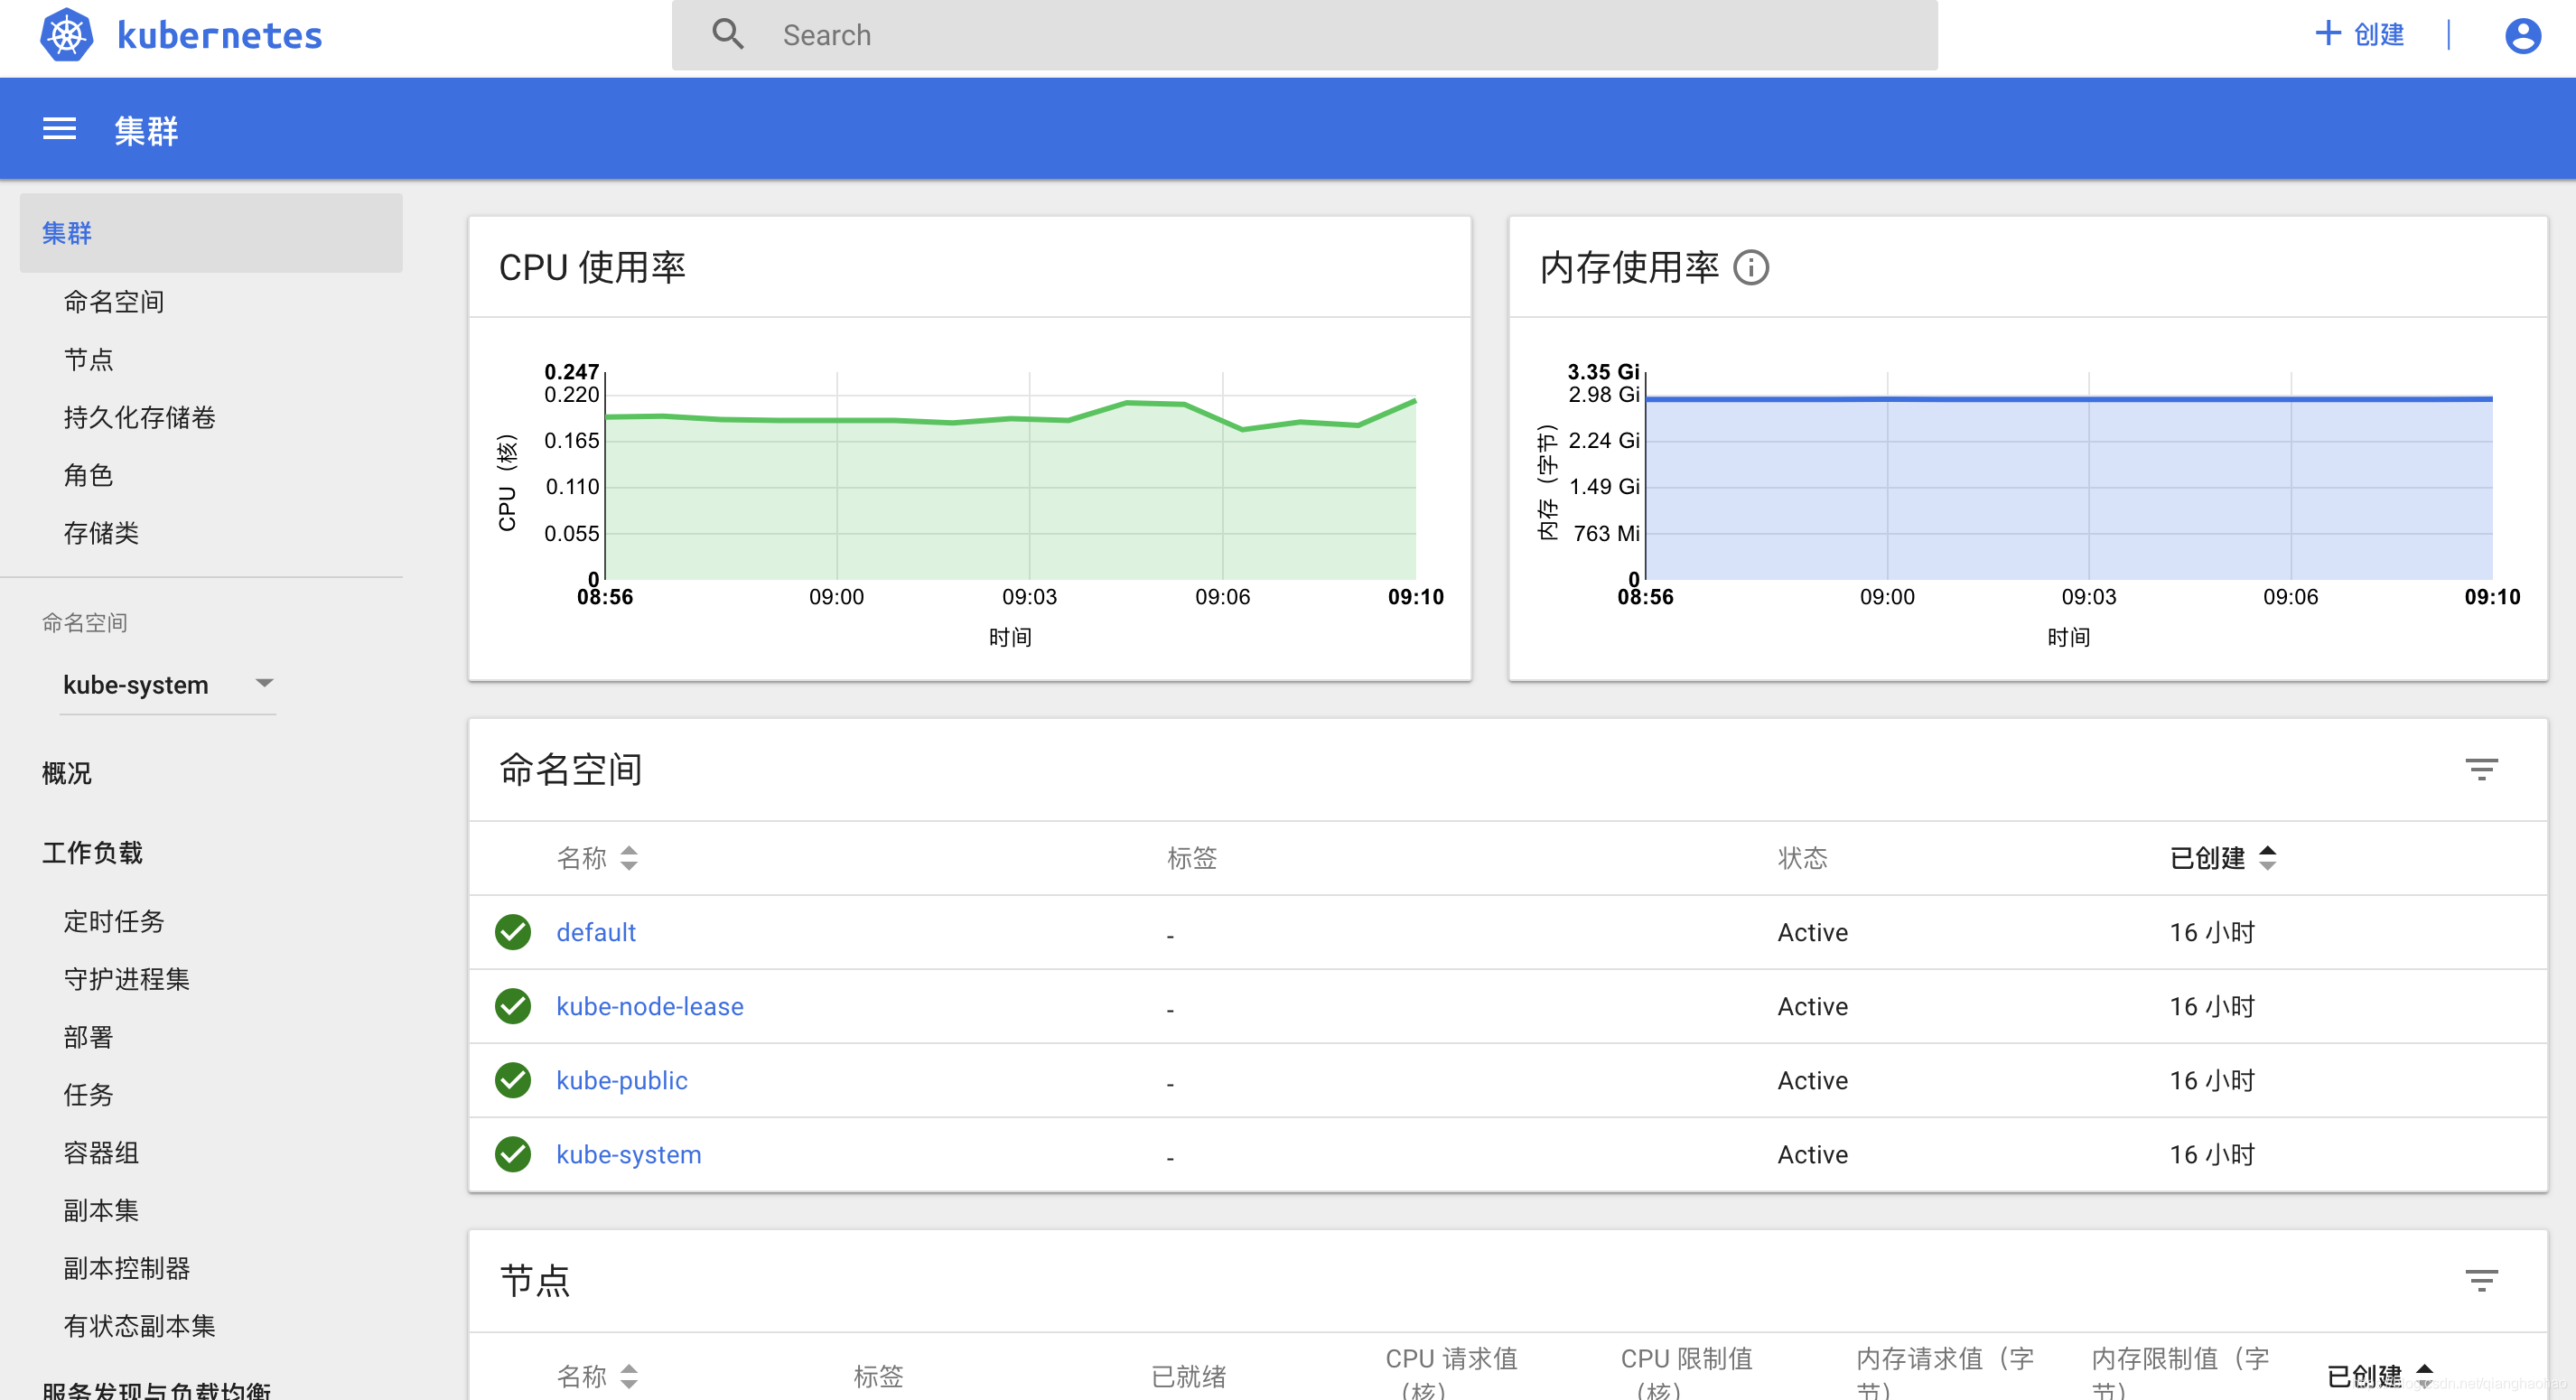Open 命名空间 sidebar item
The image size is (2576, 1400).
click(114, 301)
